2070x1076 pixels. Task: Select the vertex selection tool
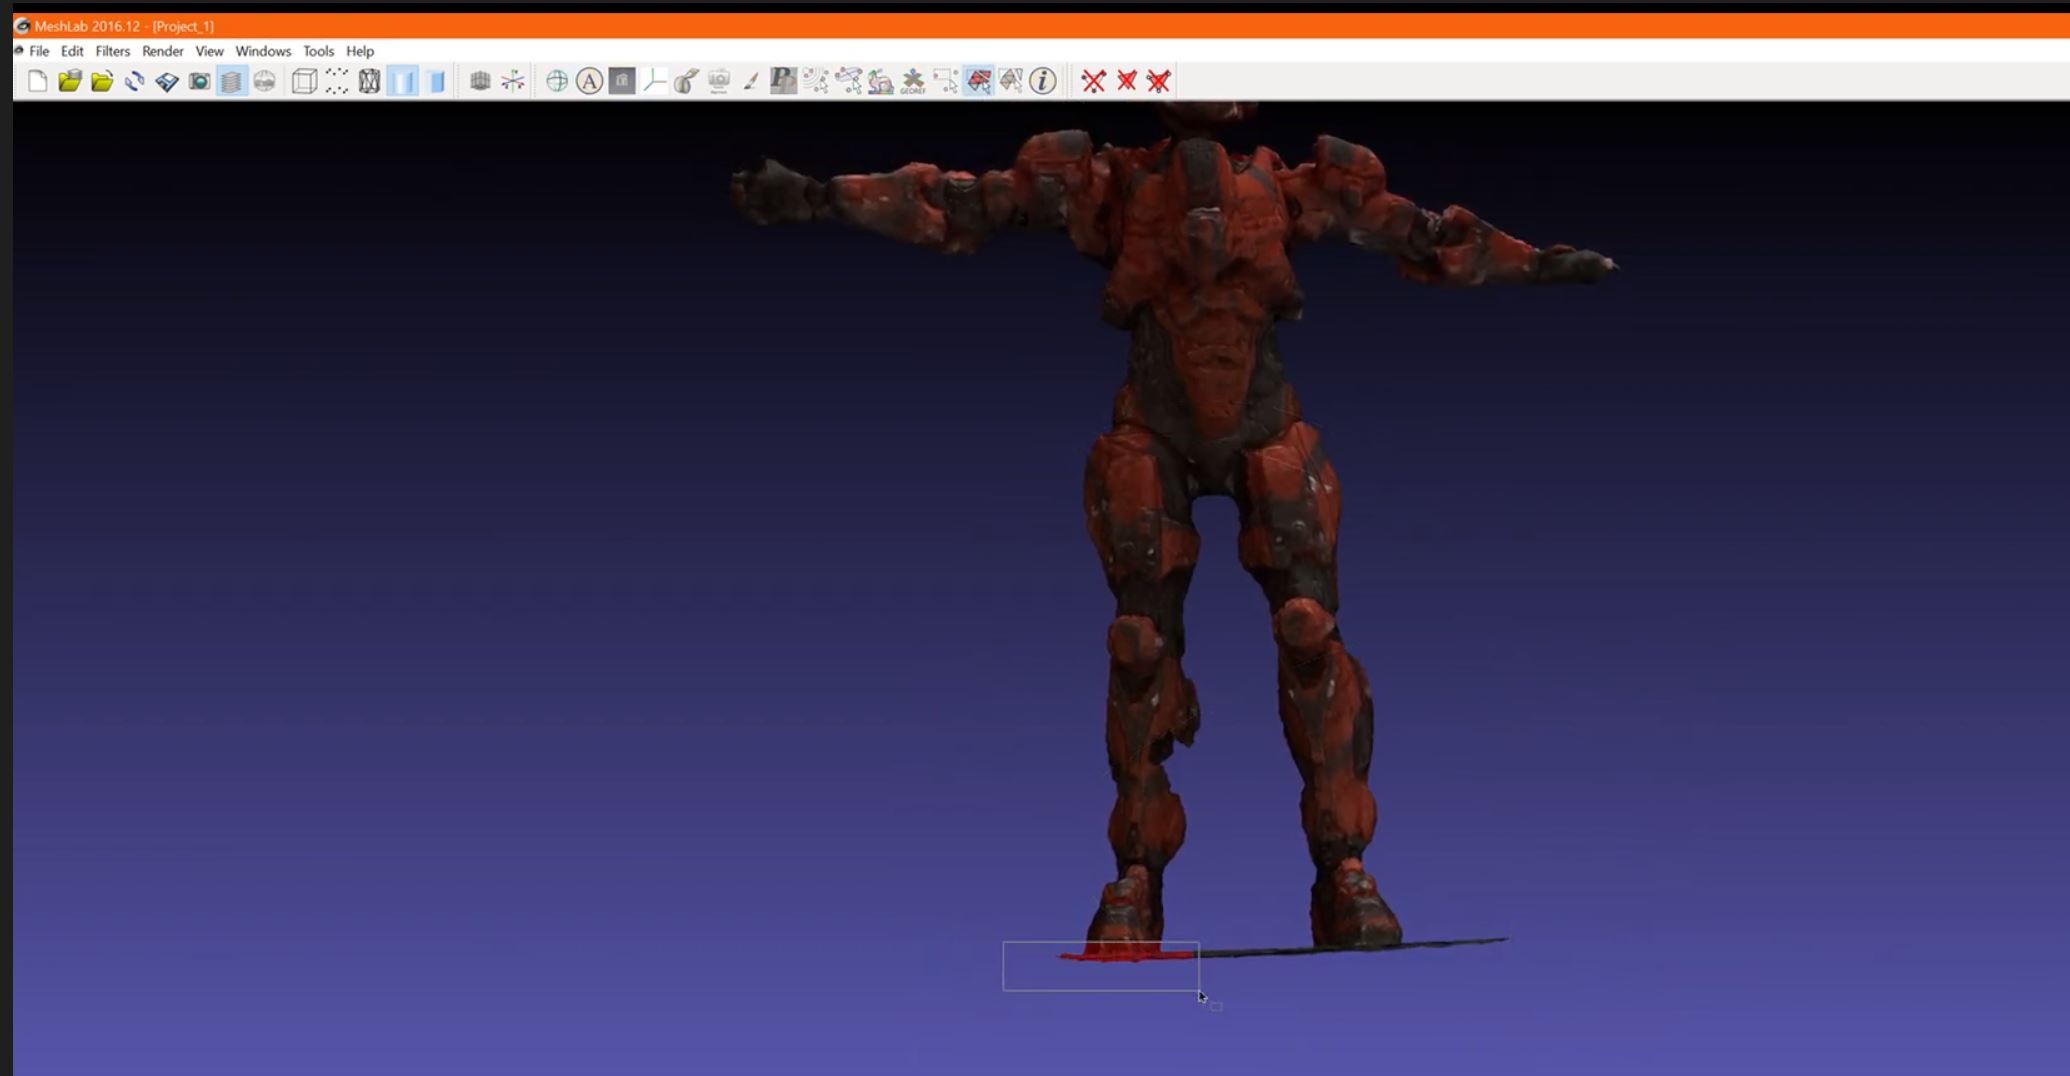click(816, 81)
